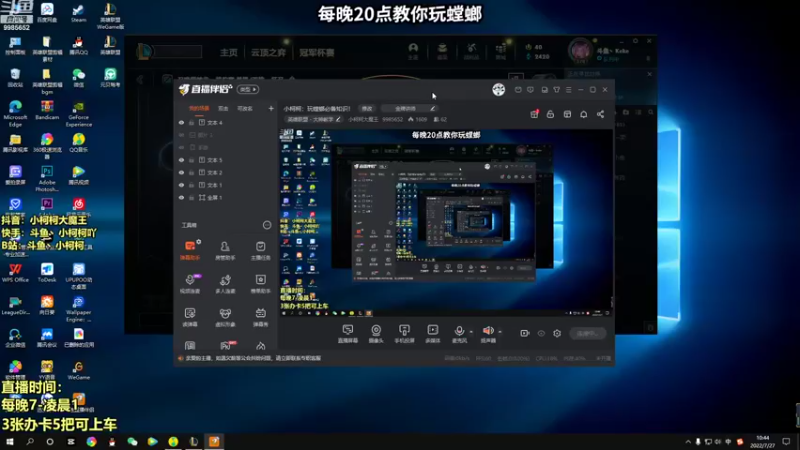The image size is (800, 450).
Task: Click the share icon in header
Action: [x=601, y=114]
